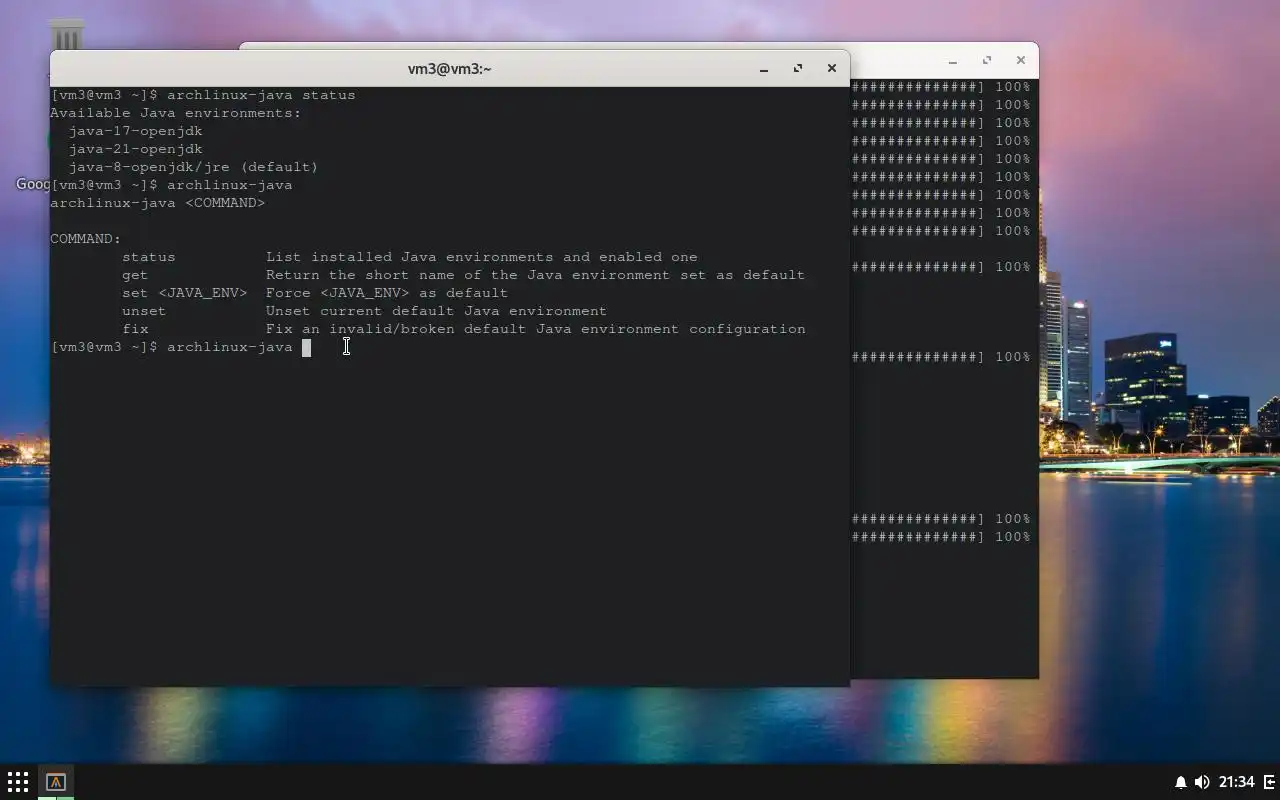Click 'Force <JAVA_ENV> as default' description

pyautogui.click(x=387, y=293)
